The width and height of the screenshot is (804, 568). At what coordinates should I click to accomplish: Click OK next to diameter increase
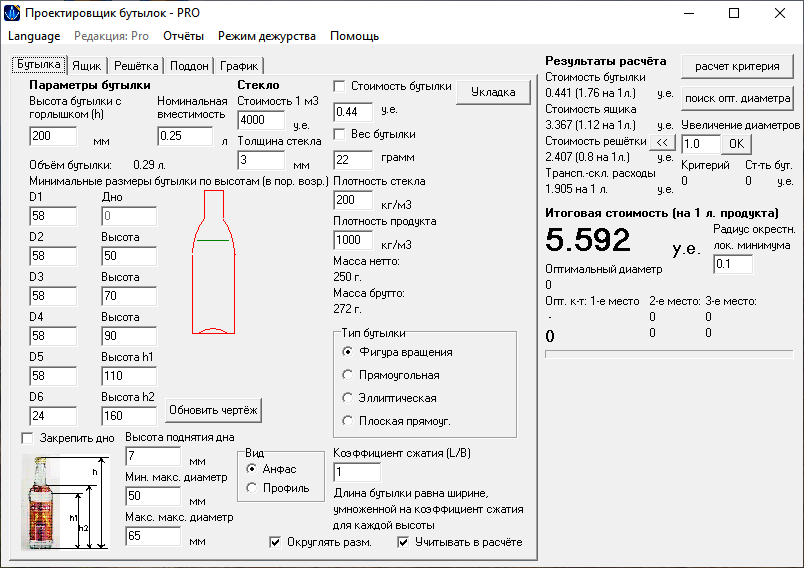[x=736, y=144]
